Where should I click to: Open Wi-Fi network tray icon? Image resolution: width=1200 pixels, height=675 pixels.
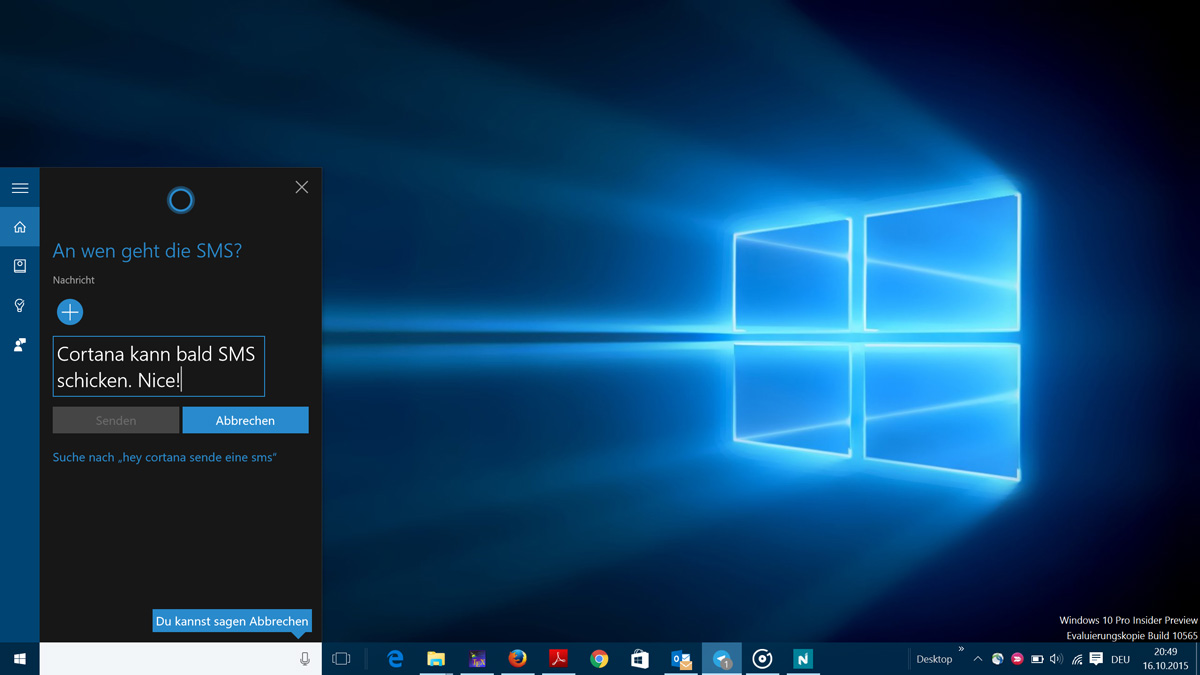1076,659
